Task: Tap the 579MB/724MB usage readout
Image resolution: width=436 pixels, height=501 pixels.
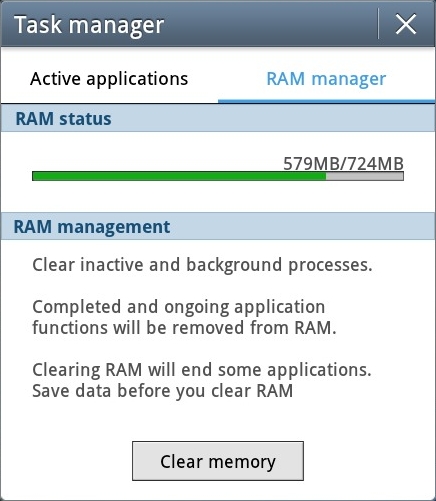Action: point(343,163)
